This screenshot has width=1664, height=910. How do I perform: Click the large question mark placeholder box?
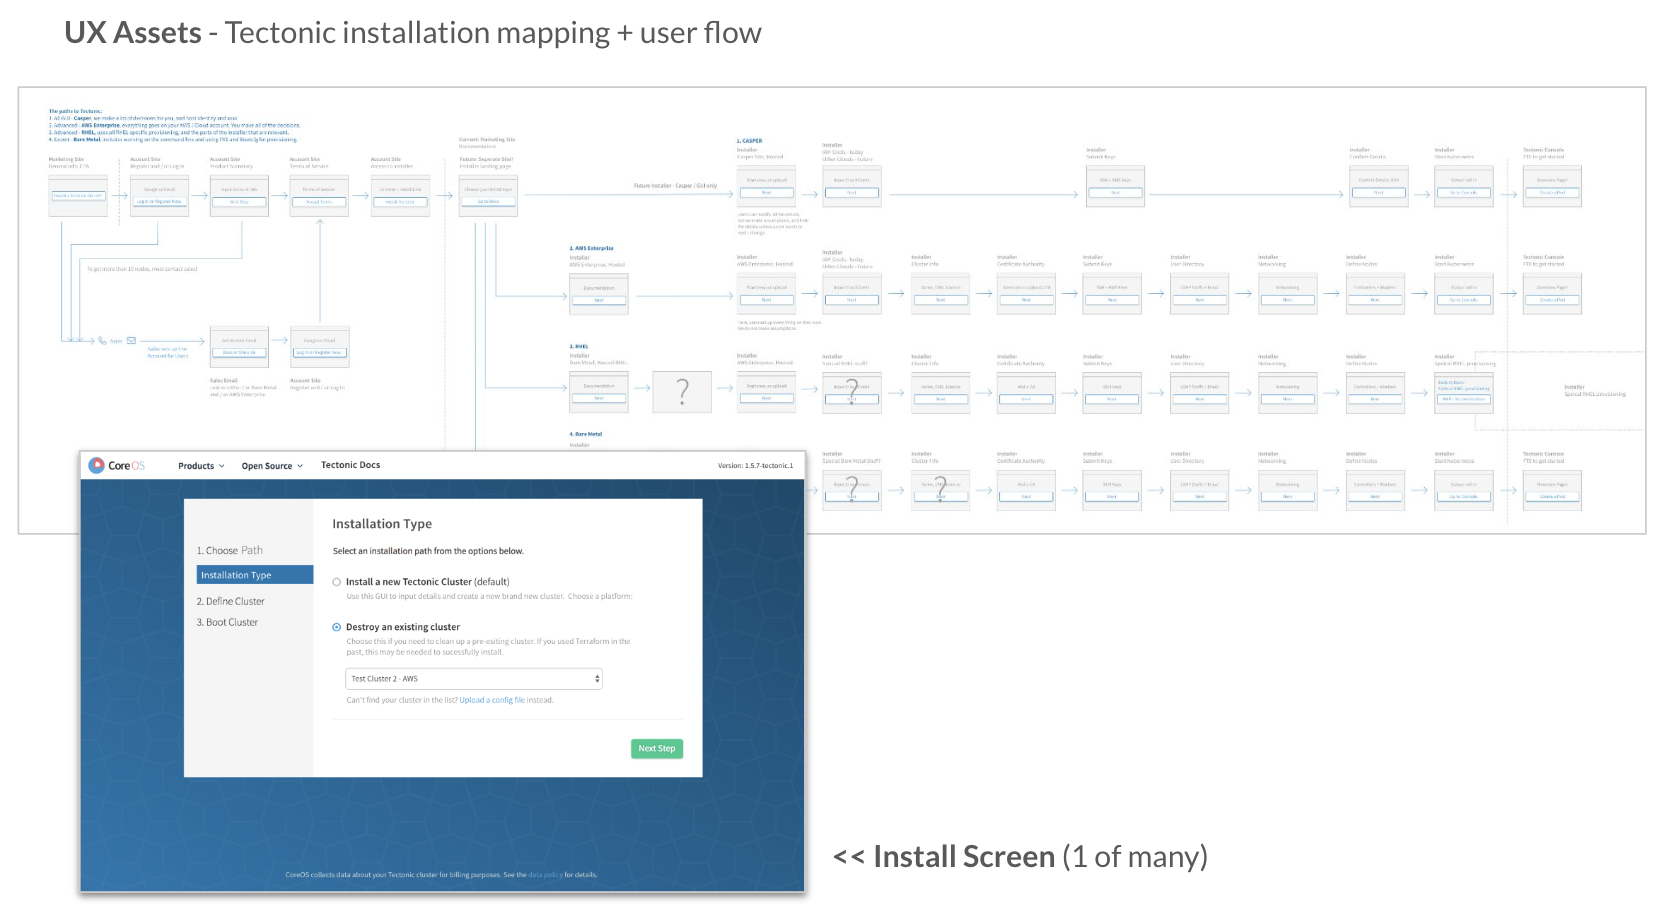[x=682, y=391]
